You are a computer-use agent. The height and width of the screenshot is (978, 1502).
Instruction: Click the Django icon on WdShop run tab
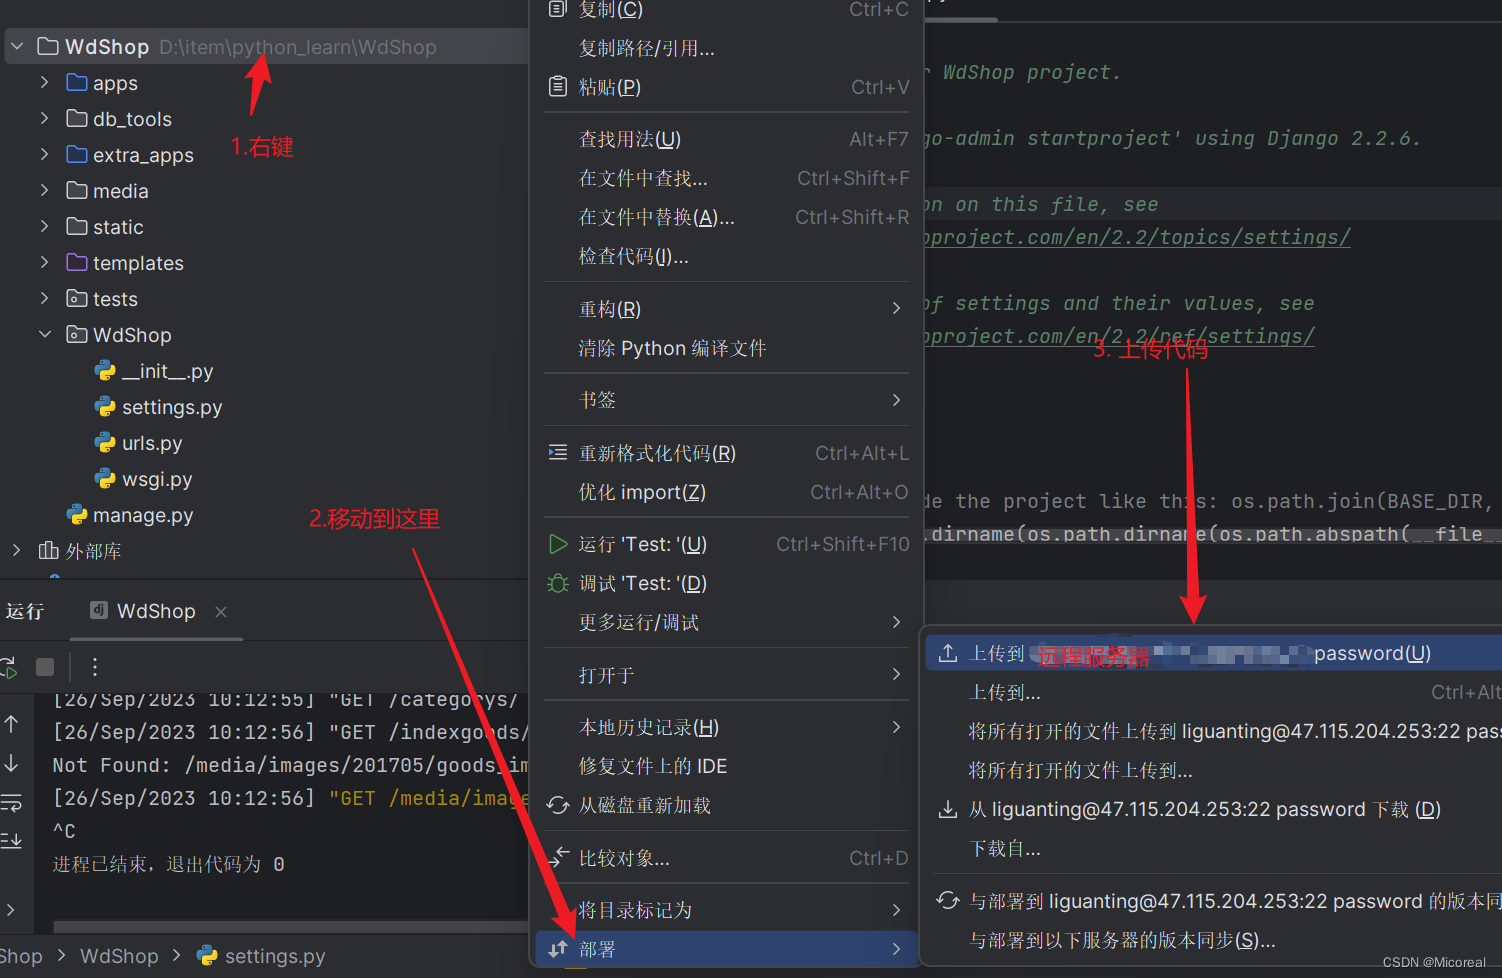[x=99, y=610]
